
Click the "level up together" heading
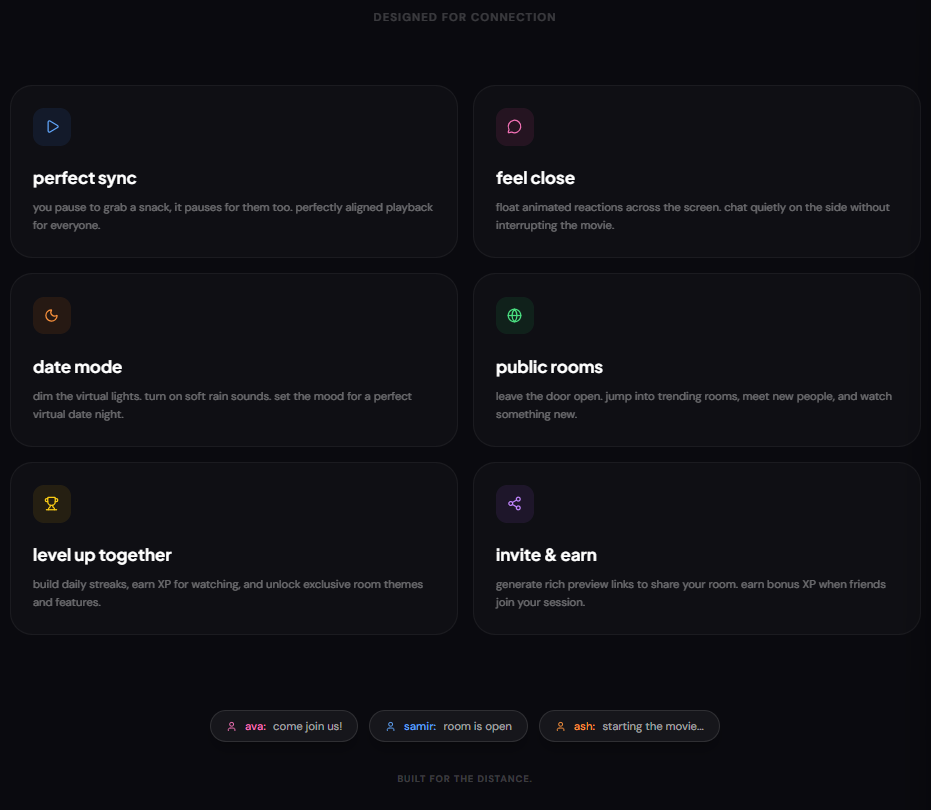pos(102,555)
